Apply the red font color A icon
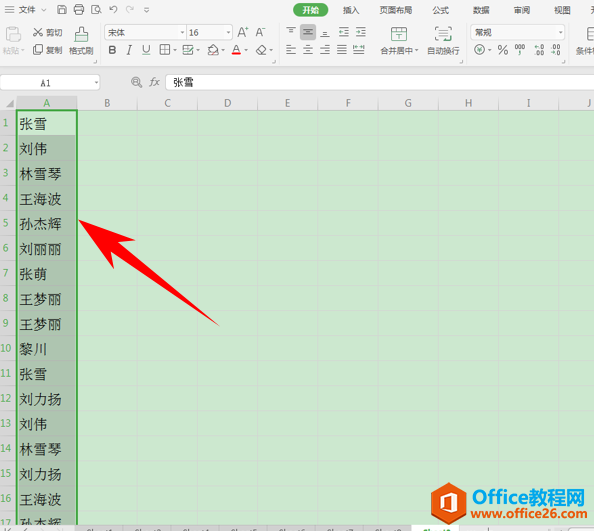594x531 pixels. 236,50
